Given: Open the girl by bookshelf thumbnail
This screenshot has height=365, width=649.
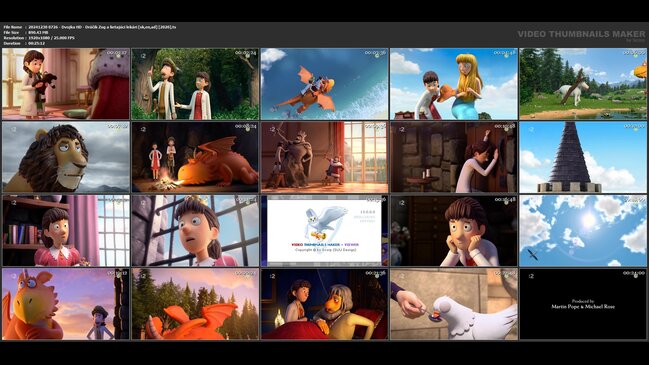Looking at the screenshot, I should [66, 231].
